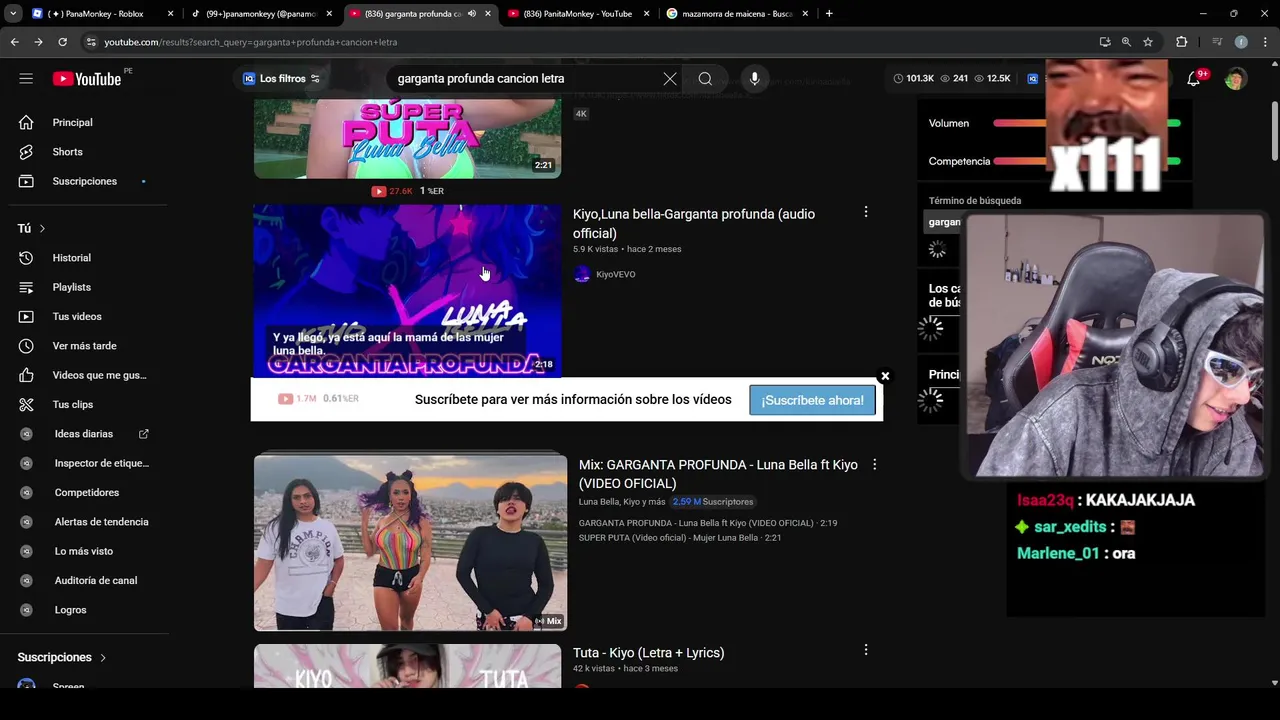Open options menu for Mix: GARGANTA PROFUNDA

[874, 464]
